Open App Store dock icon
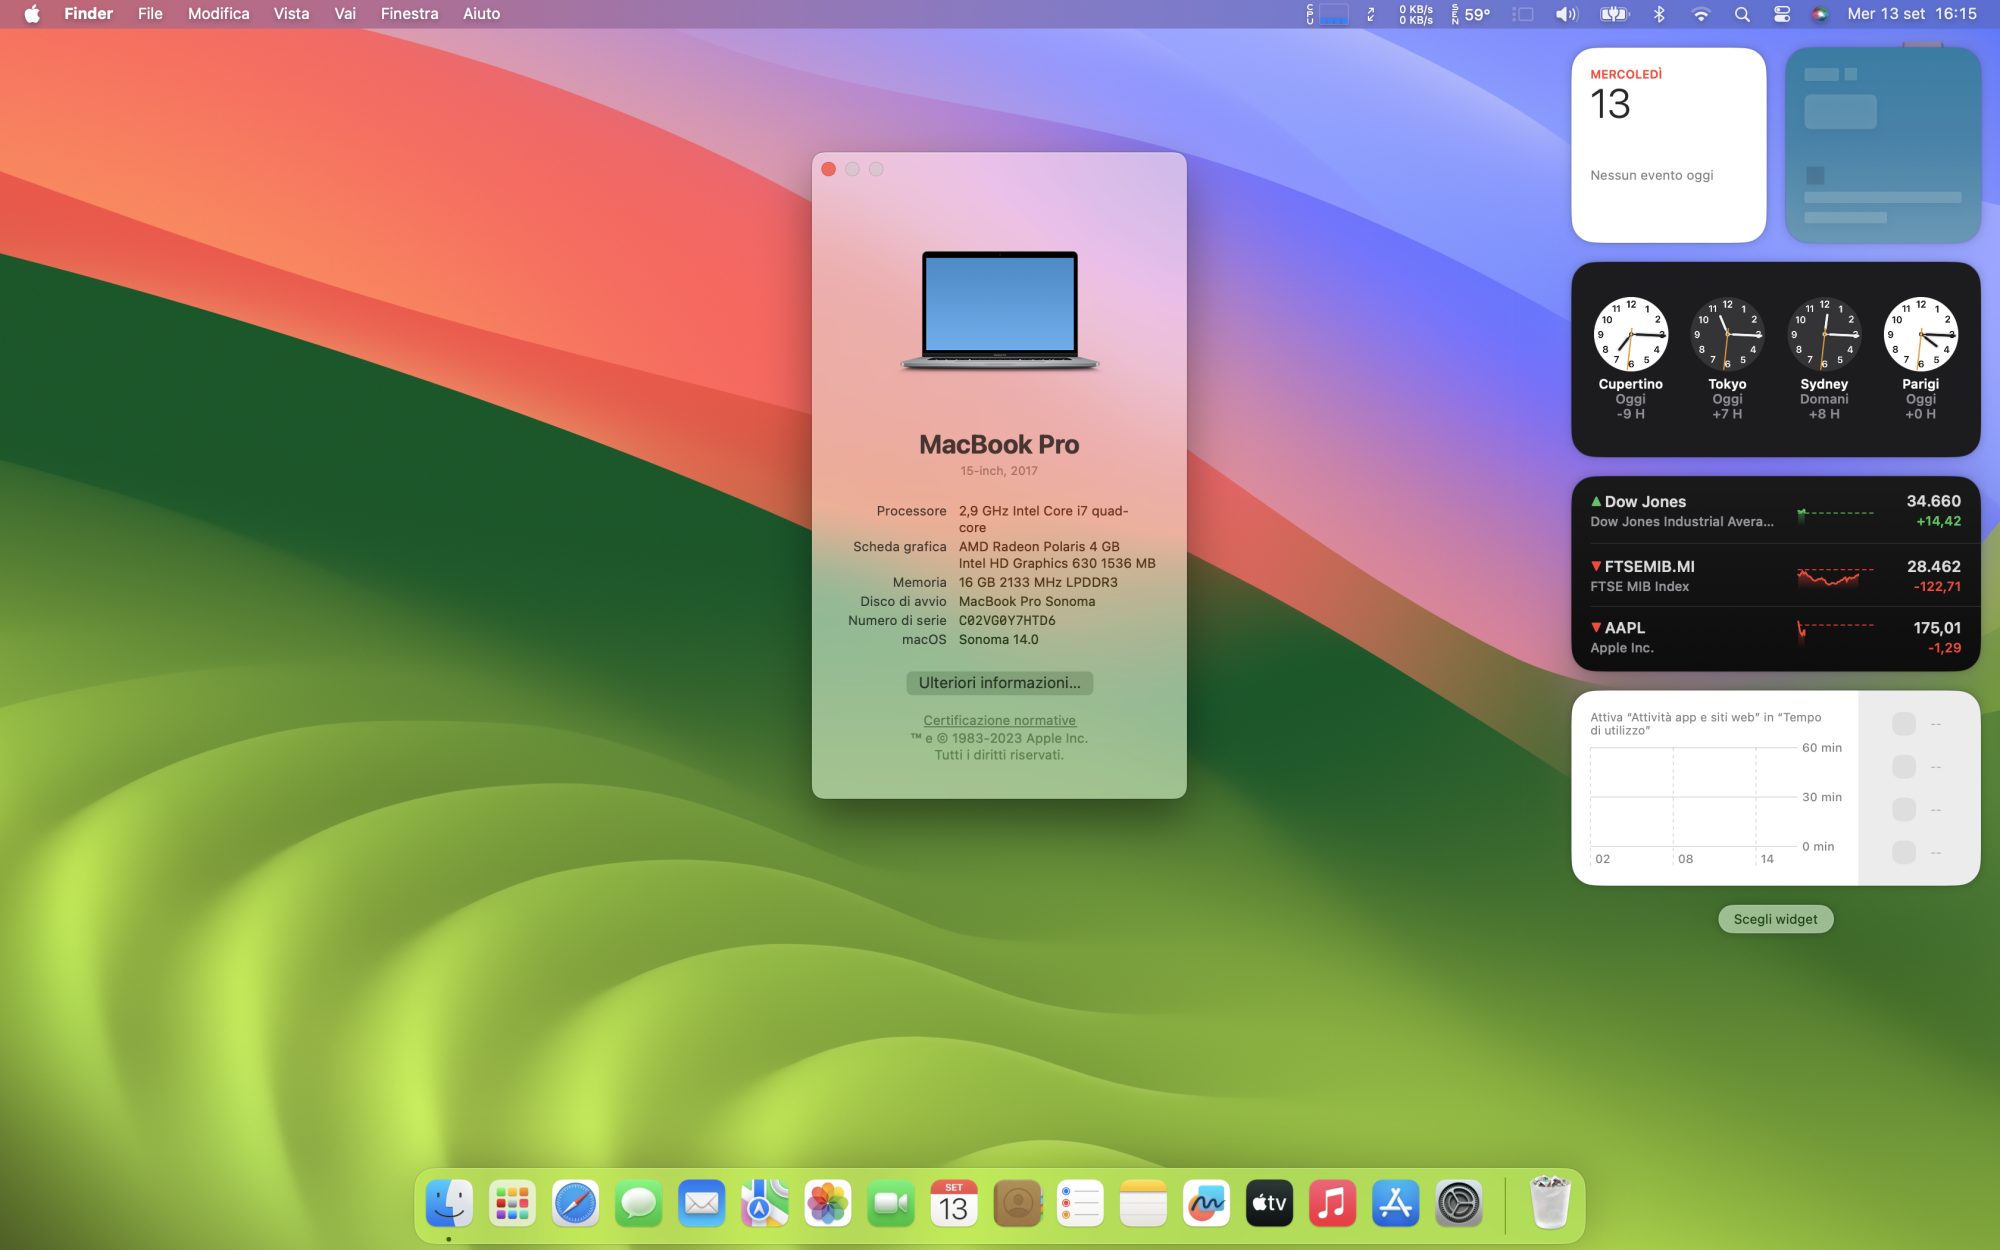Viewport: 2000px width, 1250px height. click(1395, 1203)
